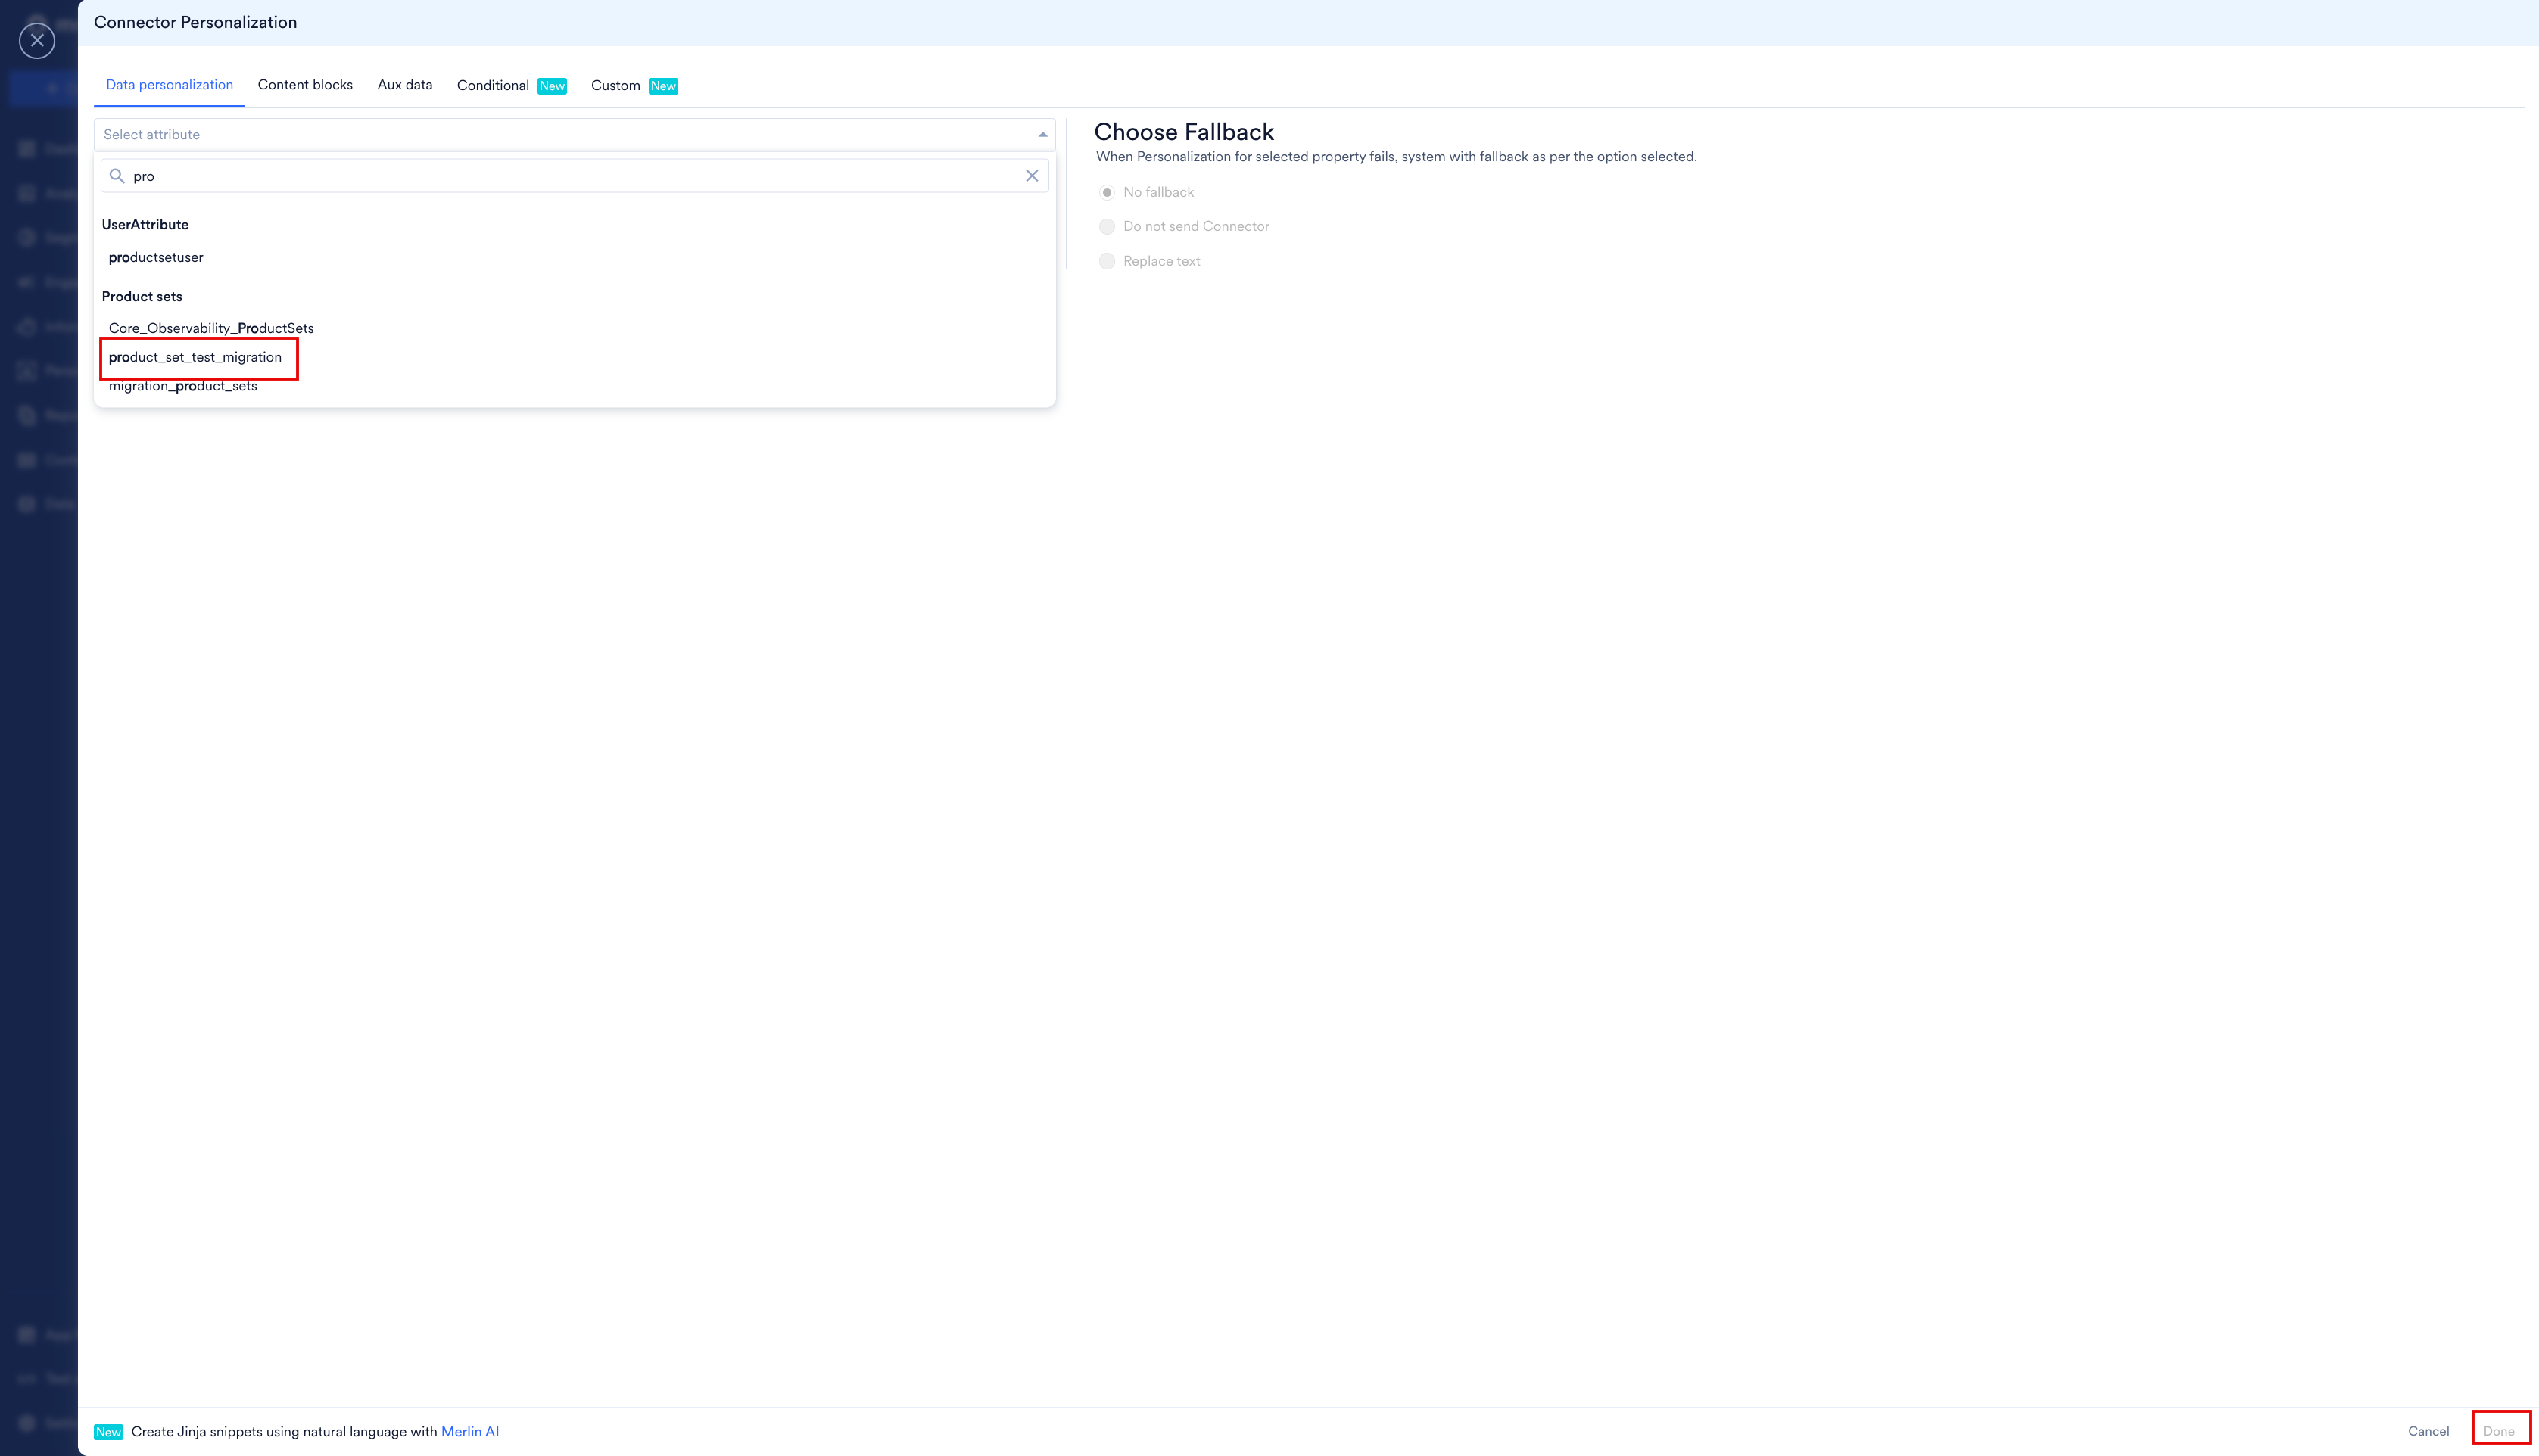Pick product_set_test_migration from list

[195, 357]
